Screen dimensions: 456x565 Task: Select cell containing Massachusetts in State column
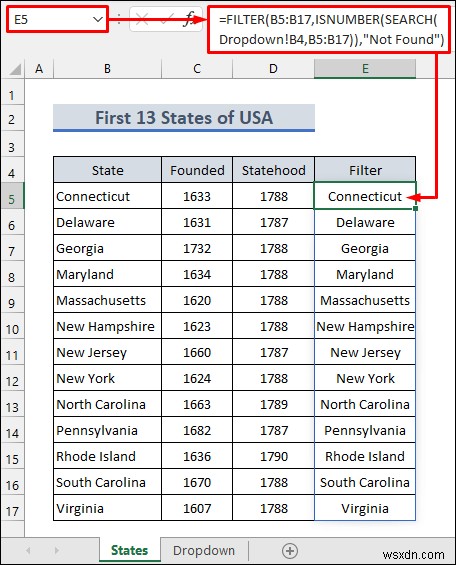(x=107, y=300)
